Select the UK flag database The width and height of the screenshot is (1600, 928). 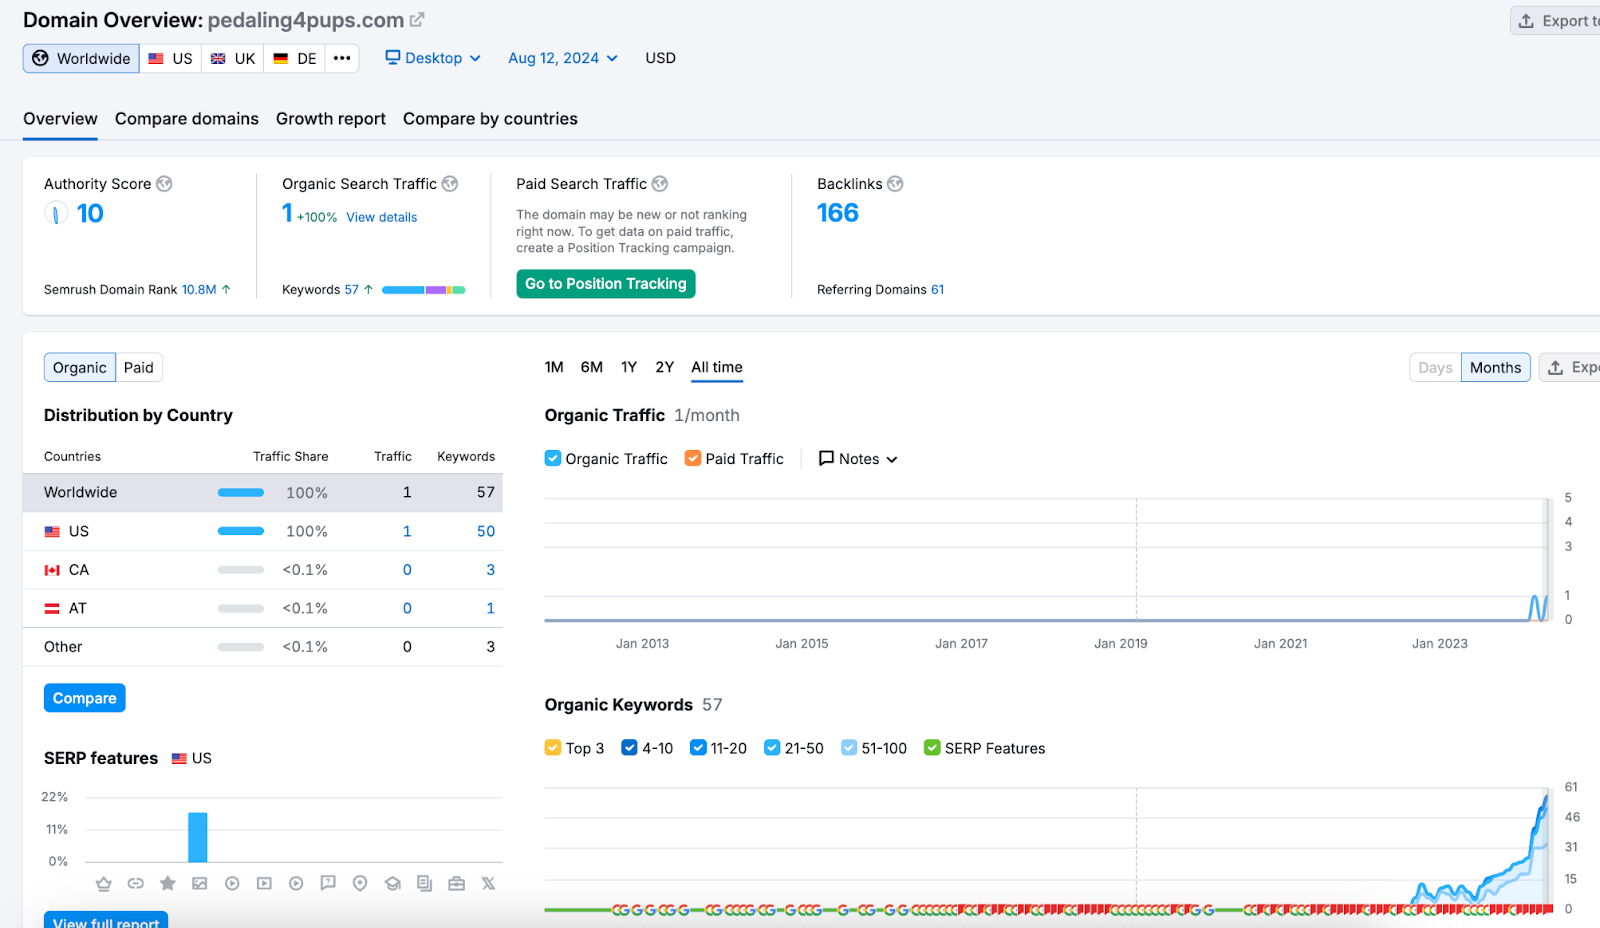(x=232, y=58)
